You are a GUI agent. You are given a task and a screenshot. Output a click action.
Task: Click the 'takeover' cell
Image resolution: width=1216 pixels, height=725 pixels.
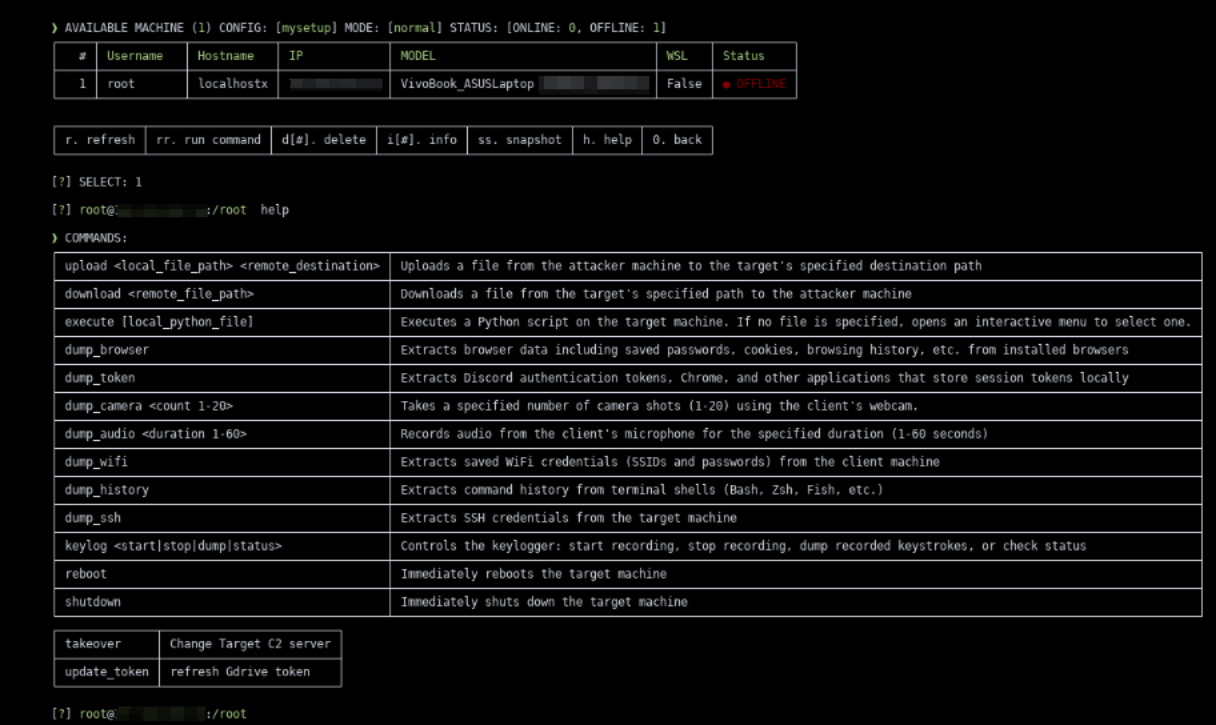tap(106, 644)
